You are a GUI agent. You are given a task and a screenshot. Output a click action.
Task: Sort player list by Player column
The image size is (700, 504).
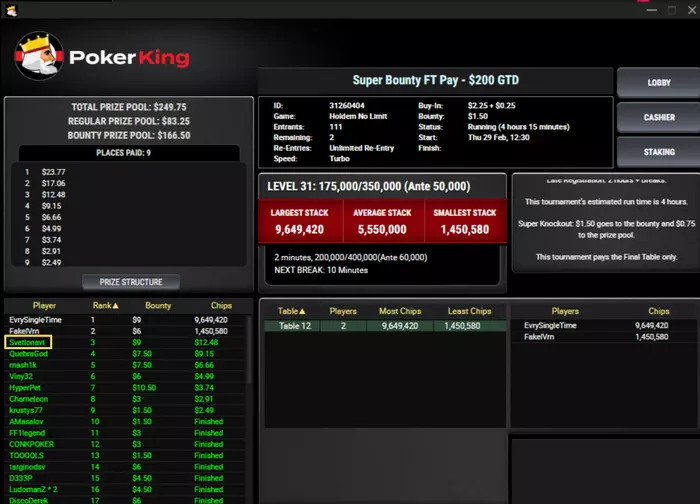[44, 306]
